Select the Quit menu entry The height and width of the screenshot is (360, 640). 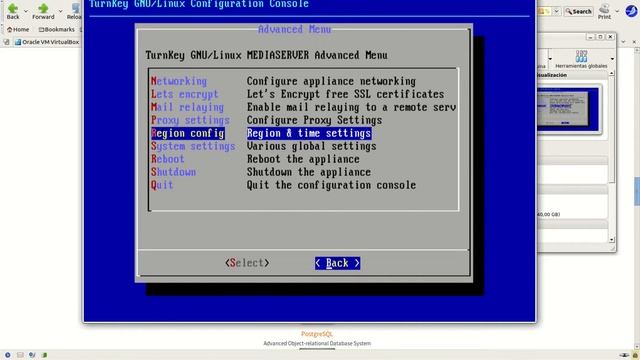[162, 185]
